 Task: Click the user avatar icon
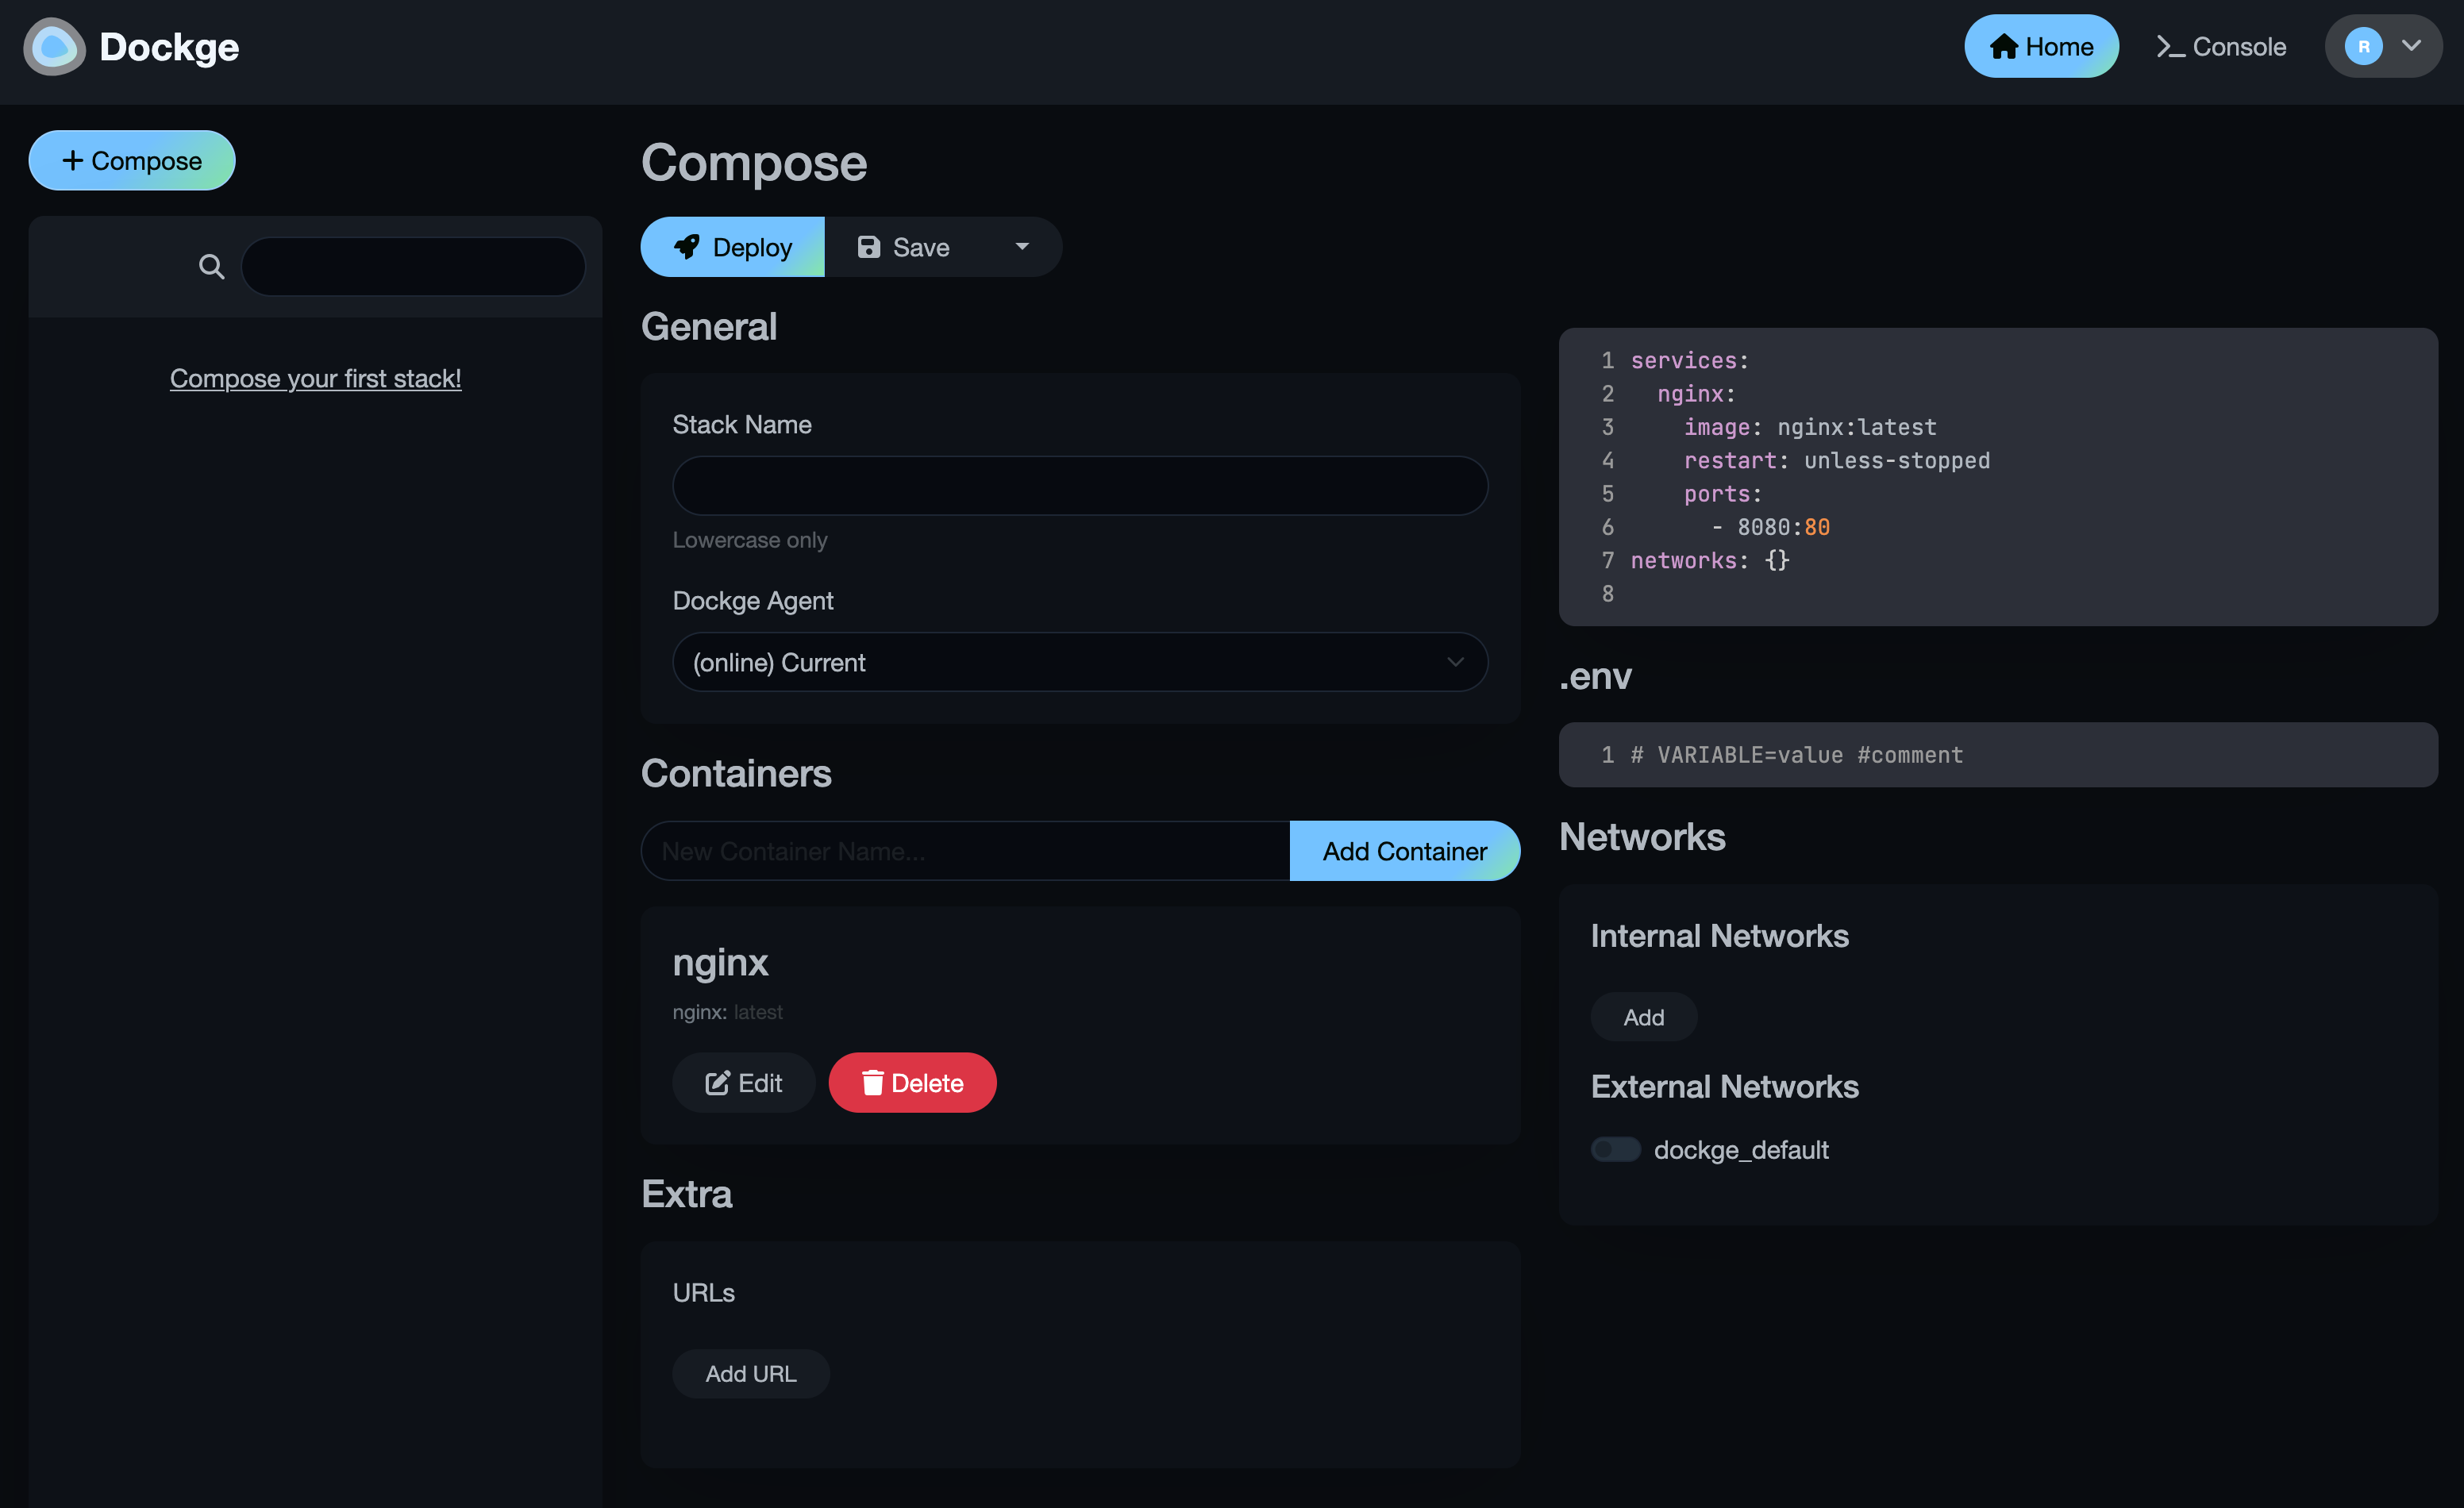[2363, 46]
